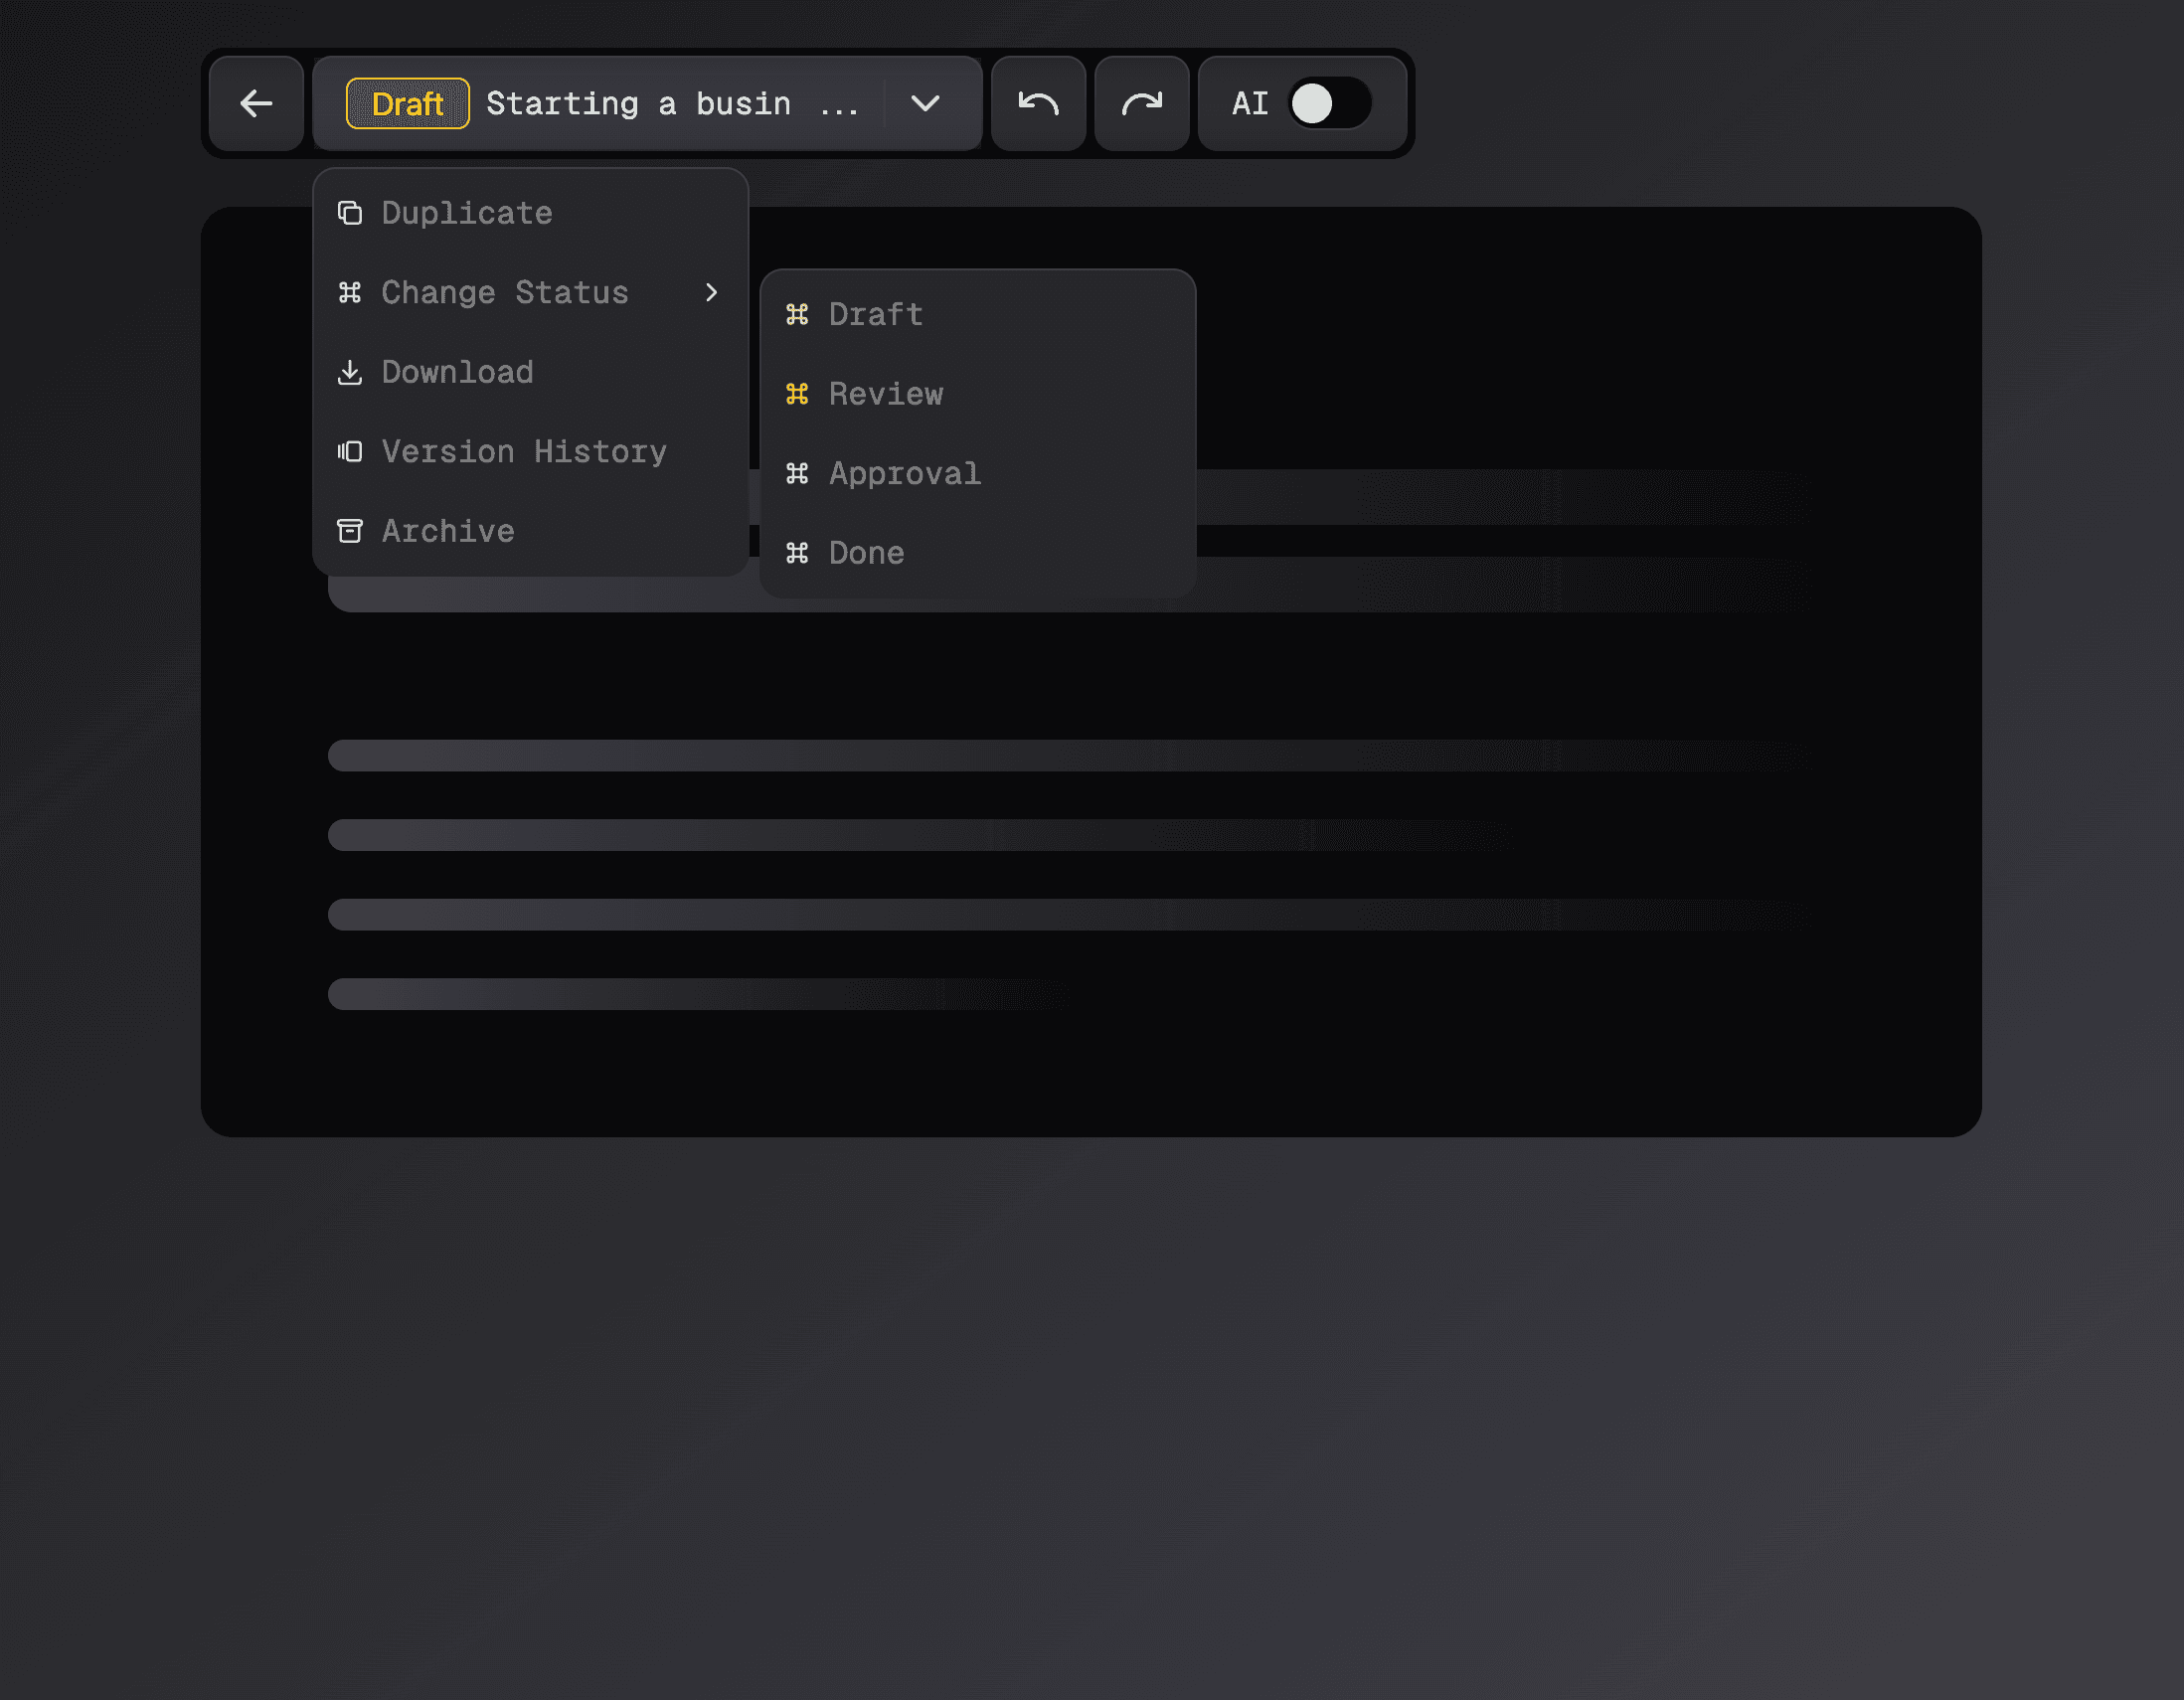This screenshot has width=2184, height=1700.
Task: Click the document title Starting a busin
Action: [x=638, y=103]
